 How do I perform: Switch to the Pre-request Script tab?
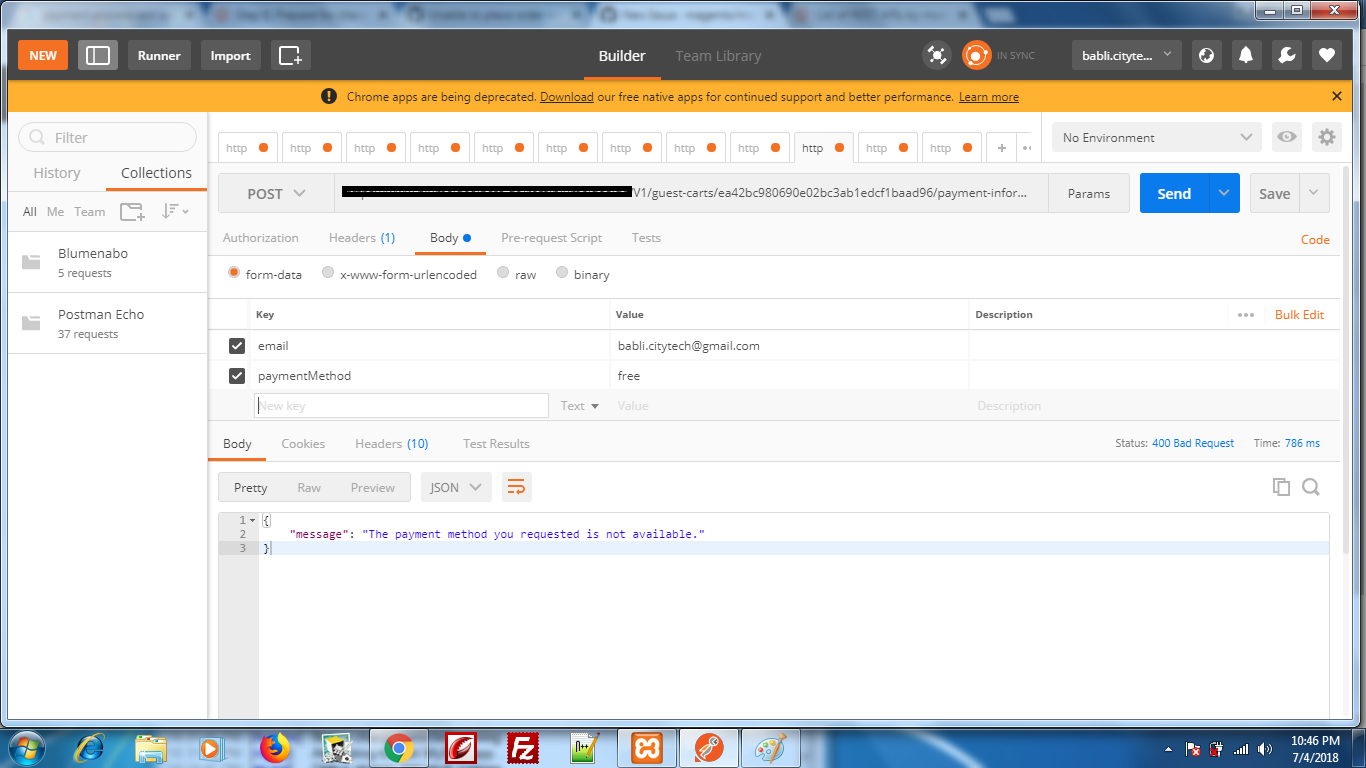click(551, 238)
